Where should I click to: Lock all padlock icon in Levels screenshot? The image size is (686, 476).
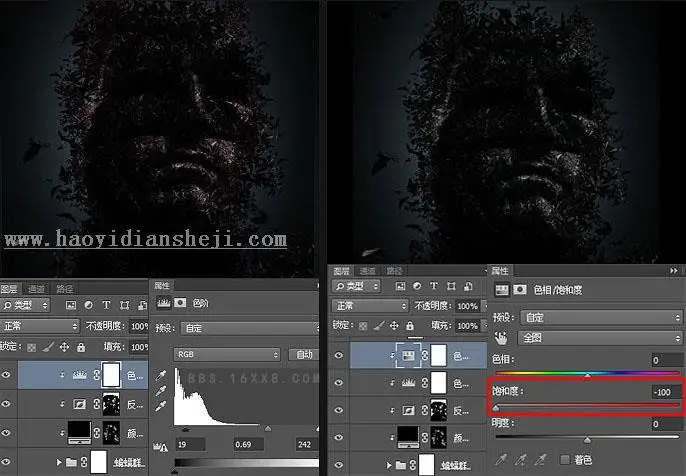tap(81, 347)
